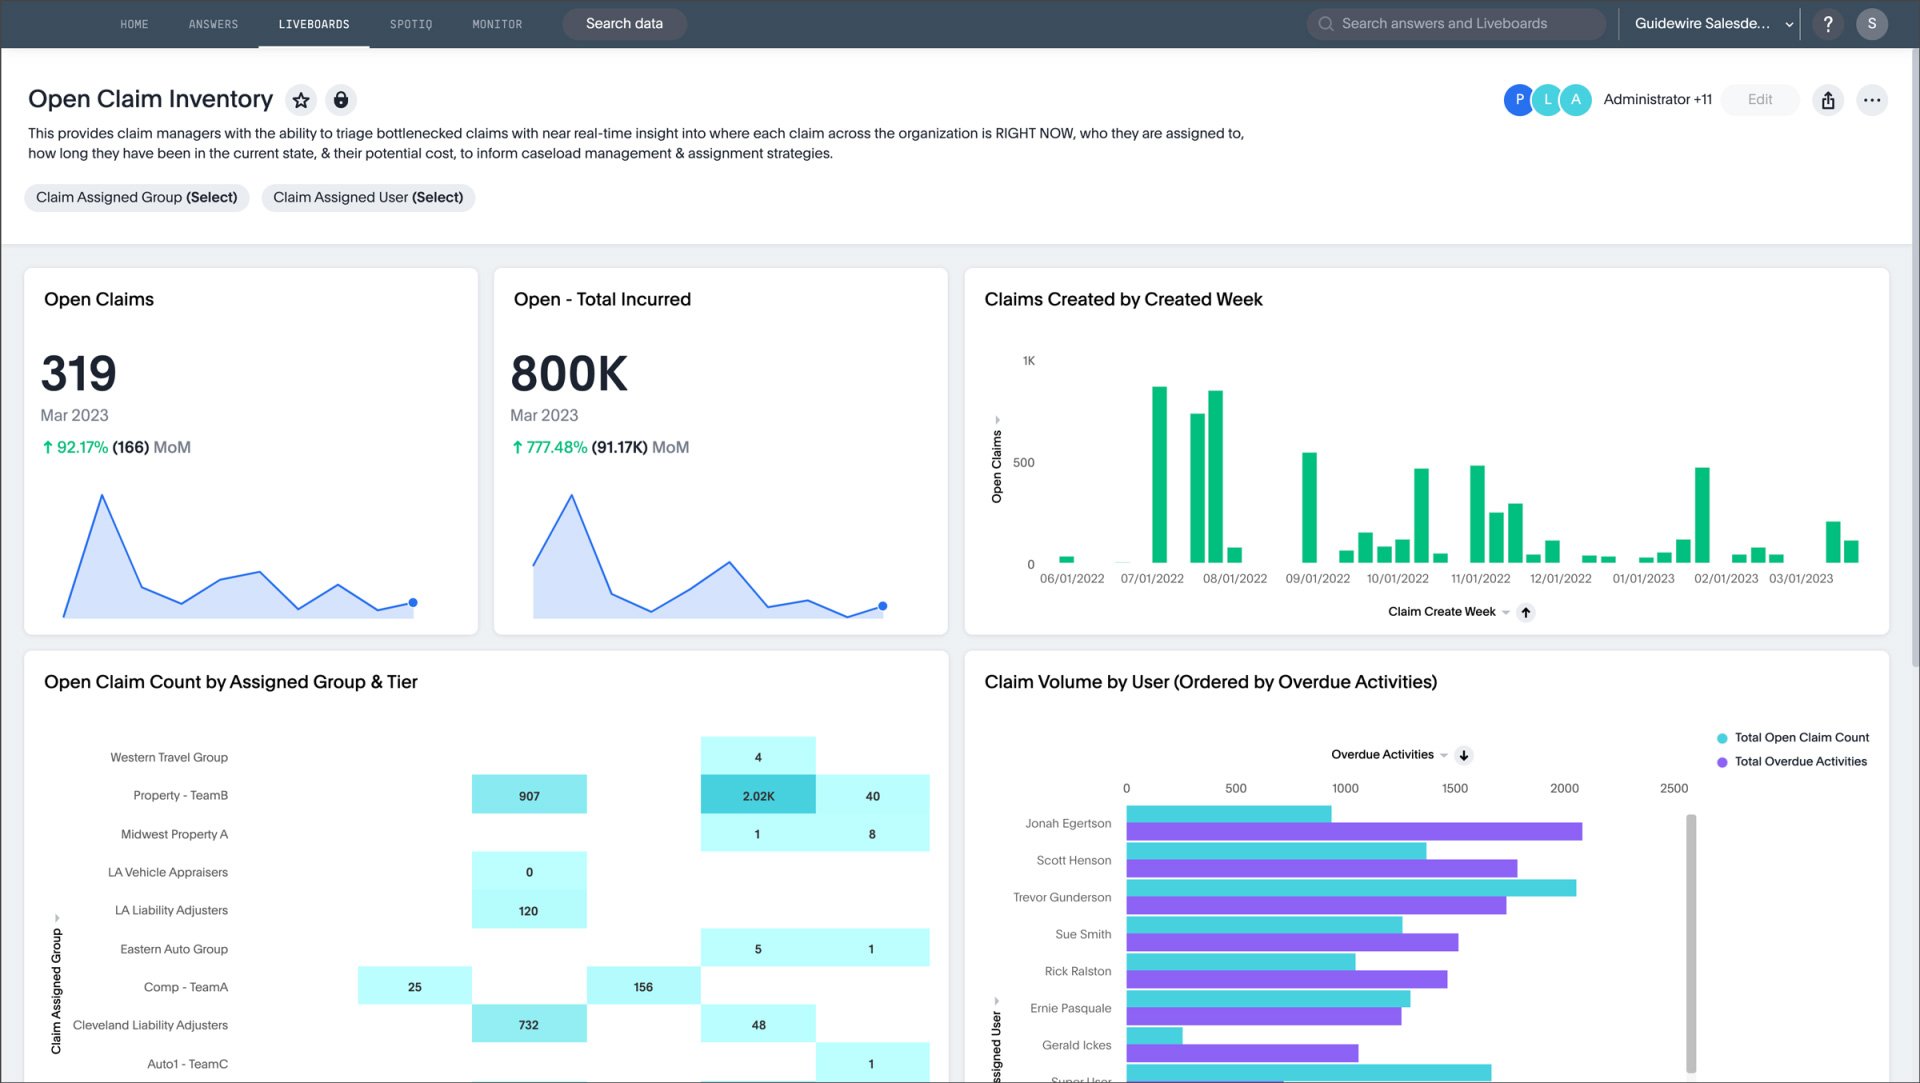Click the lock icon next to title
This screenshot has height=1083, width=1920.
tap(341, 100)
